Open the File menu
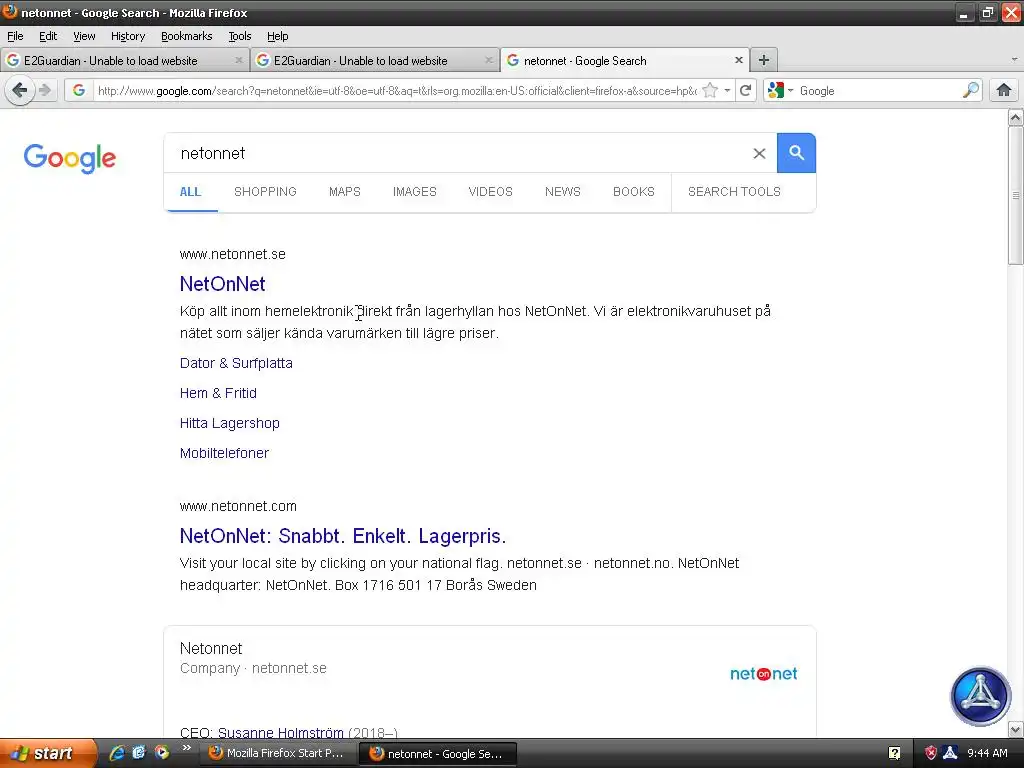Viewport: 1024px width, 768px height. pos(15,36)
